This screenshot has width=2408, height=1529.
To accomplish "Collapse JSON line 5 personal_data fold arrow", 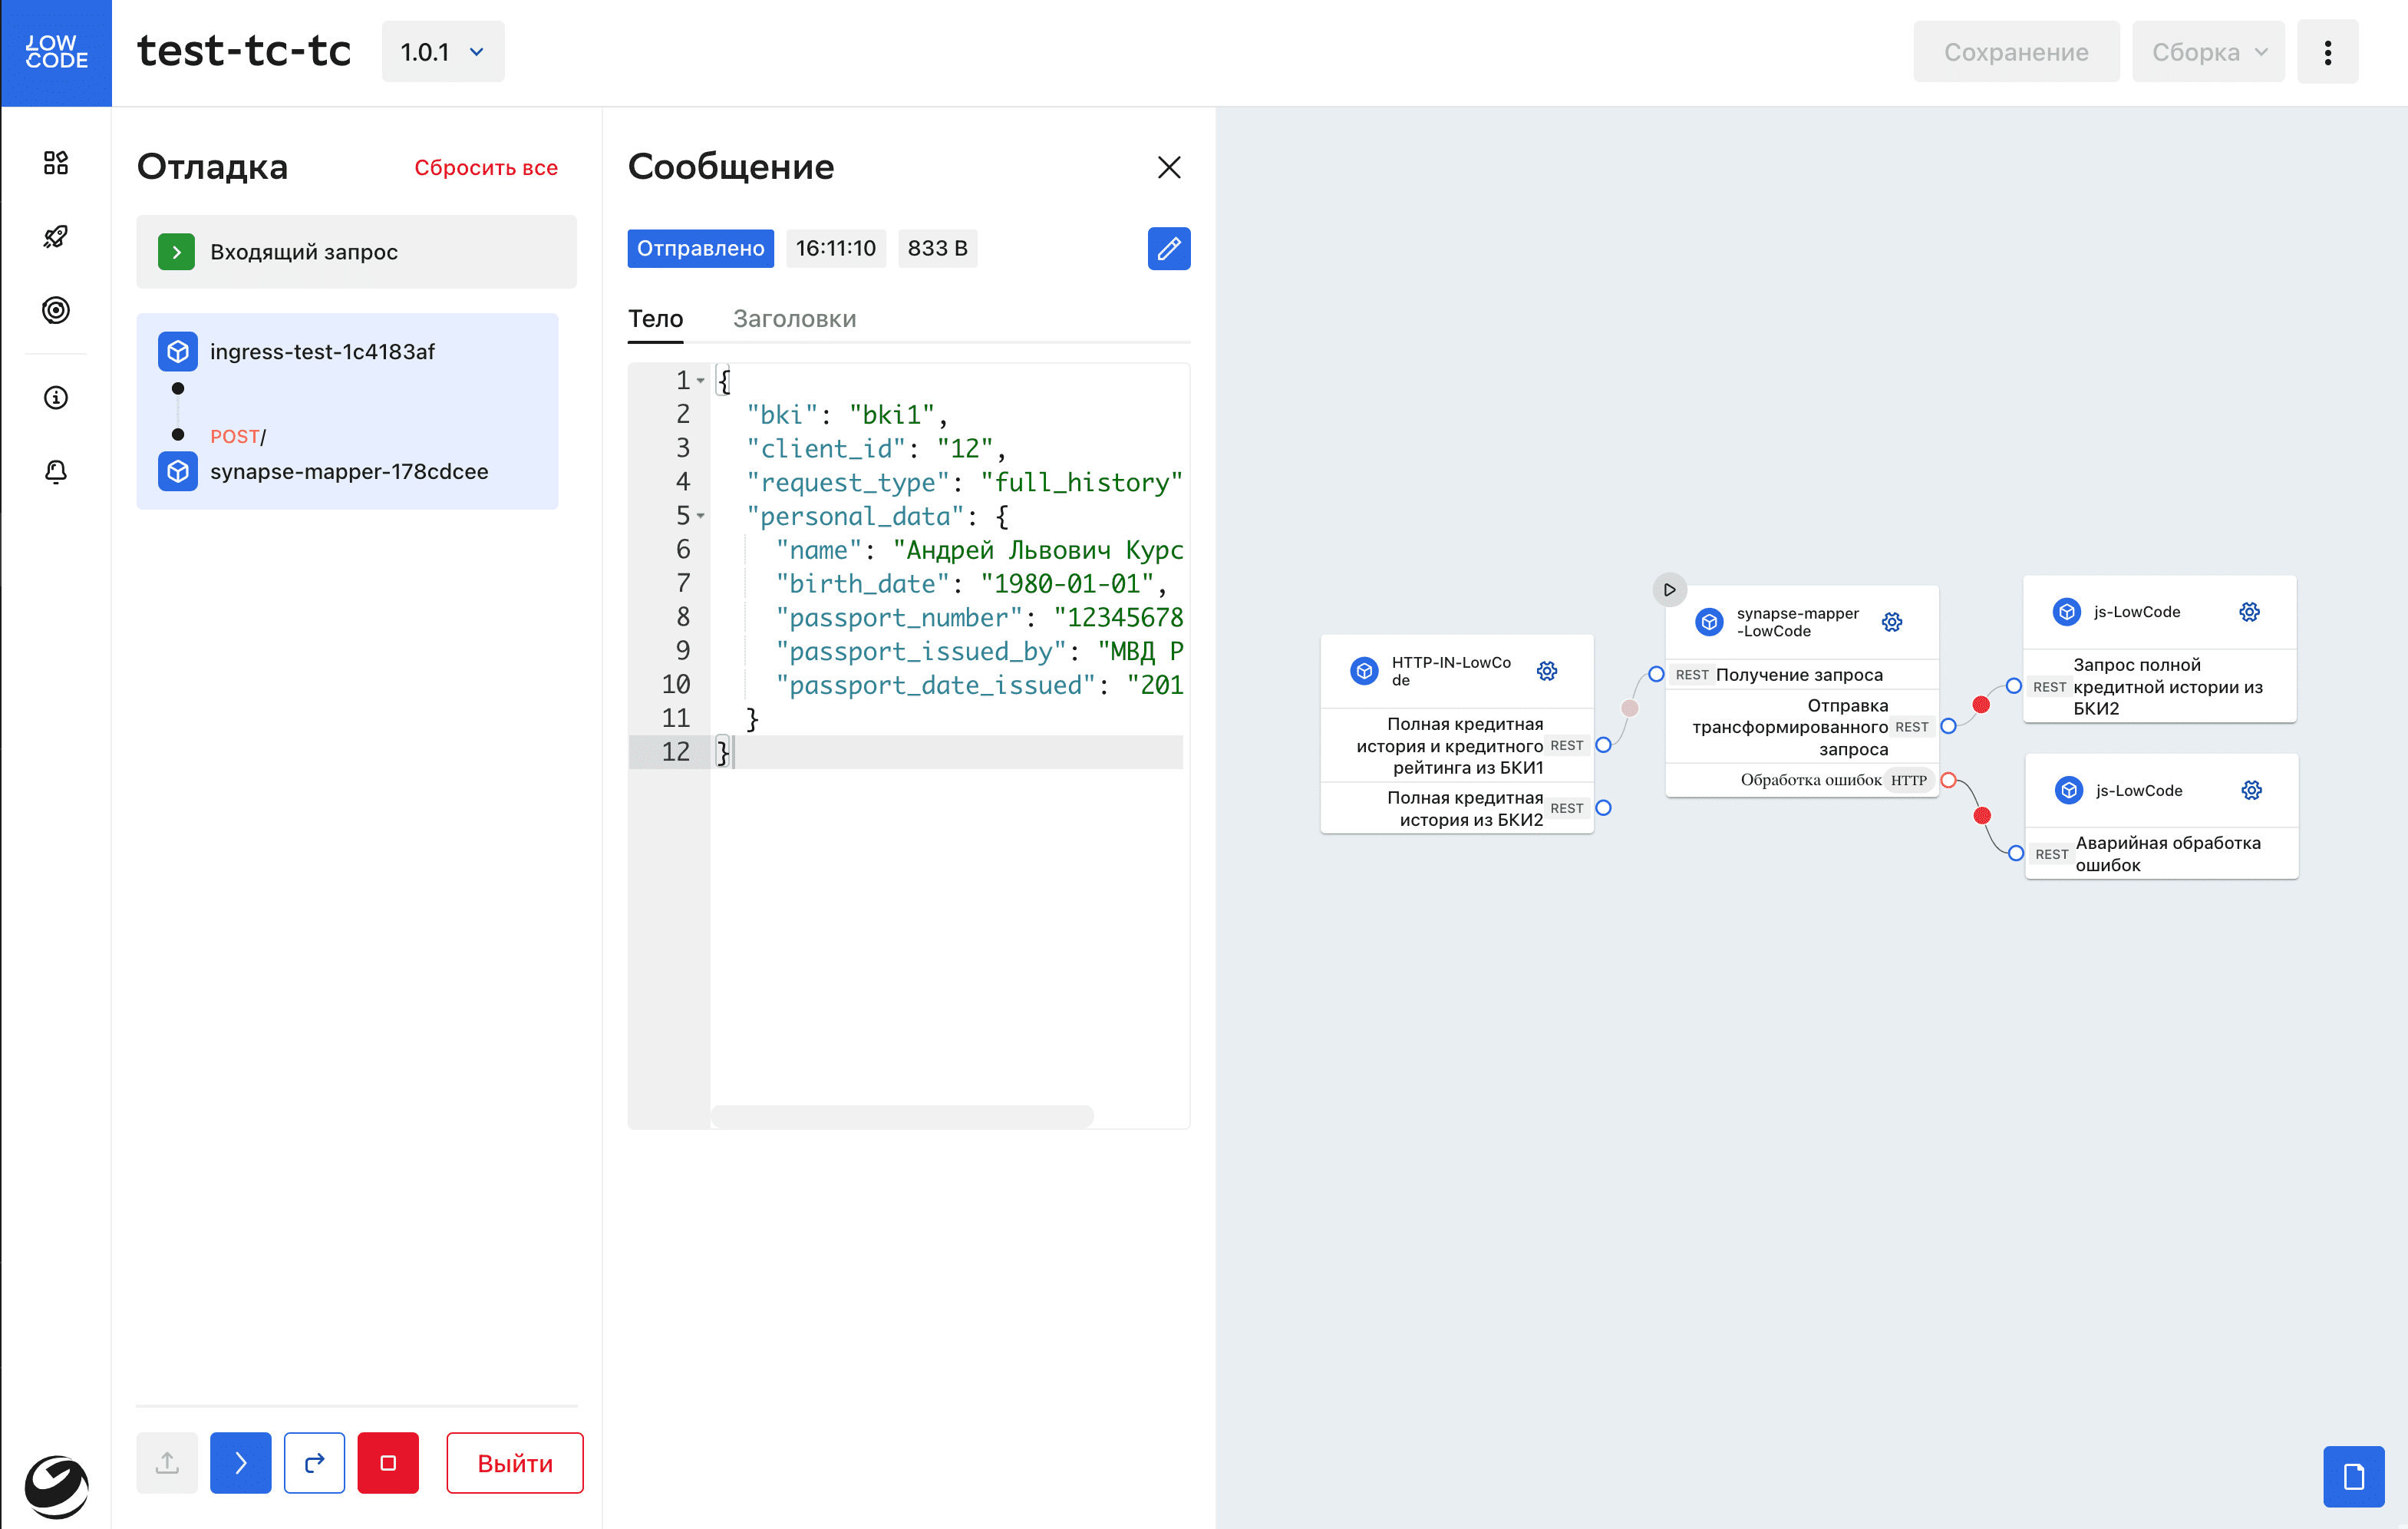I will pyautogui.click(x=701, y=516).
